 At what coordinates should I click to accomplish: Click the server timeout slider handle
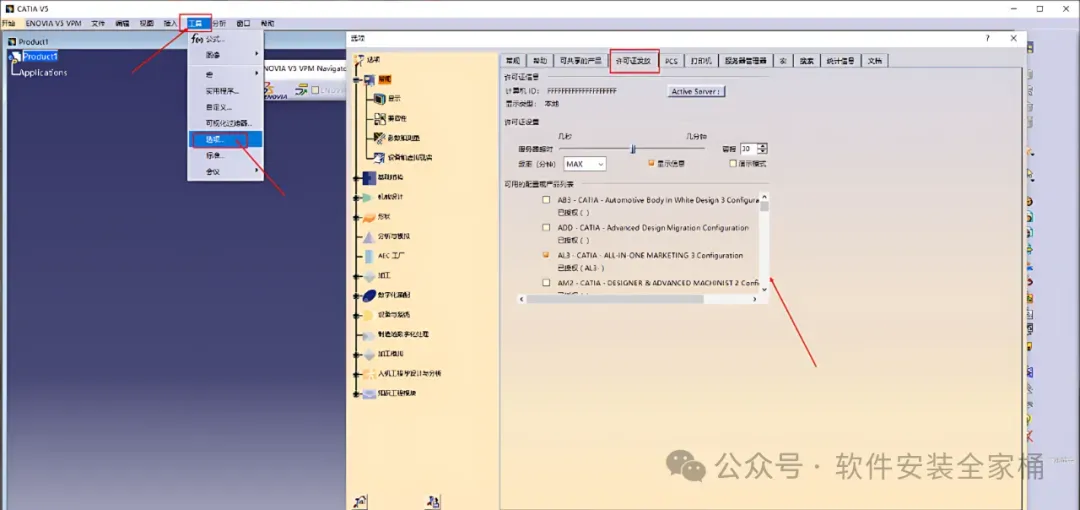coord(633,148)
